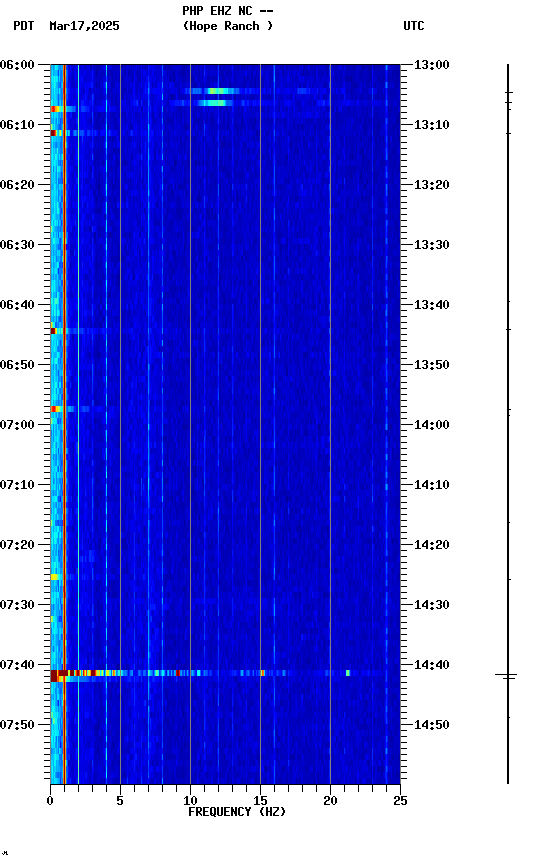This screenshot has height=864, width=552.
Task: Click the 06:10 PDT time label
Action: [x=17, y=125]
